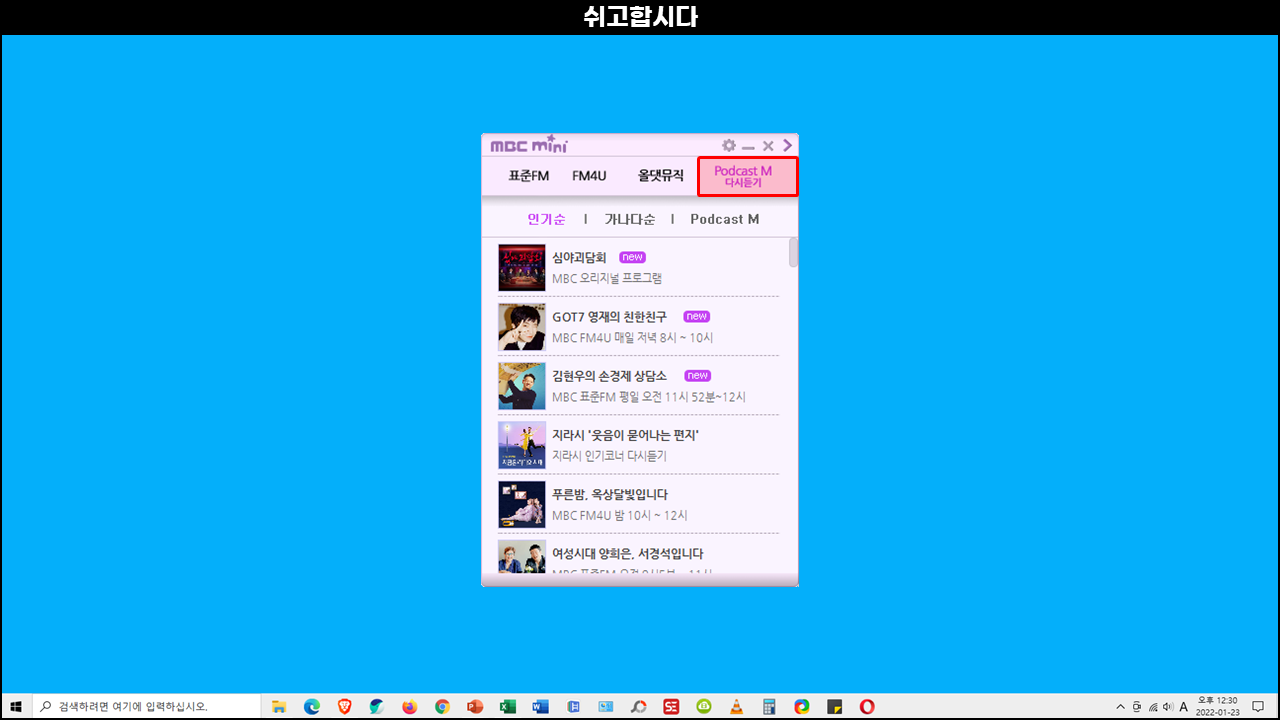Viewport: 1280px width, 720px height.
Task: Launch Brave browser from the taskbar
Action: tap(344, 706)
